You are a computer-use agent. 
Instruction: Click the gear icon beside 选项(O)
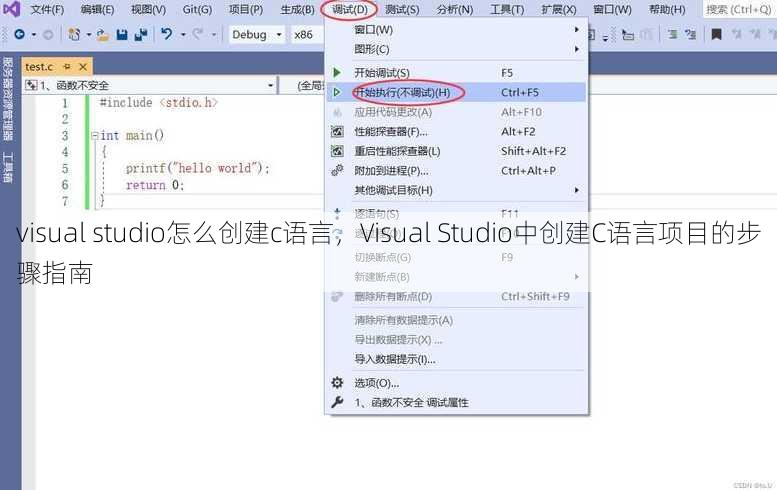(x=337, y=382)
